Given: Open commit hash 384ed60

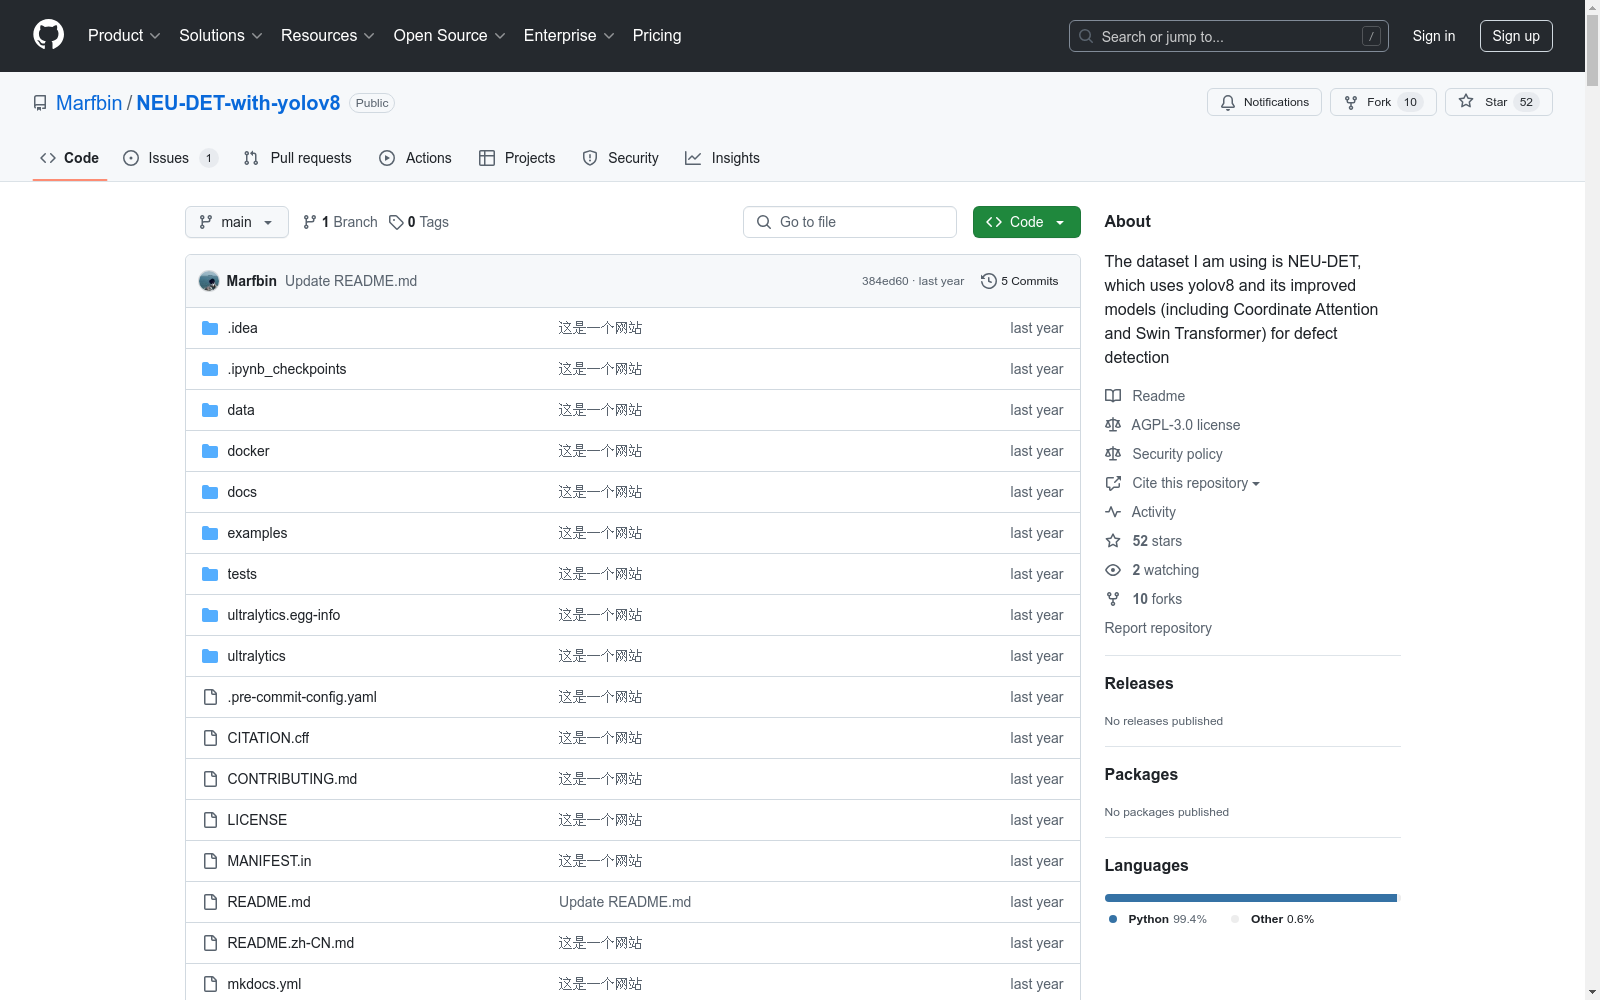Looking at the screenshot, I should click(885, 281).
